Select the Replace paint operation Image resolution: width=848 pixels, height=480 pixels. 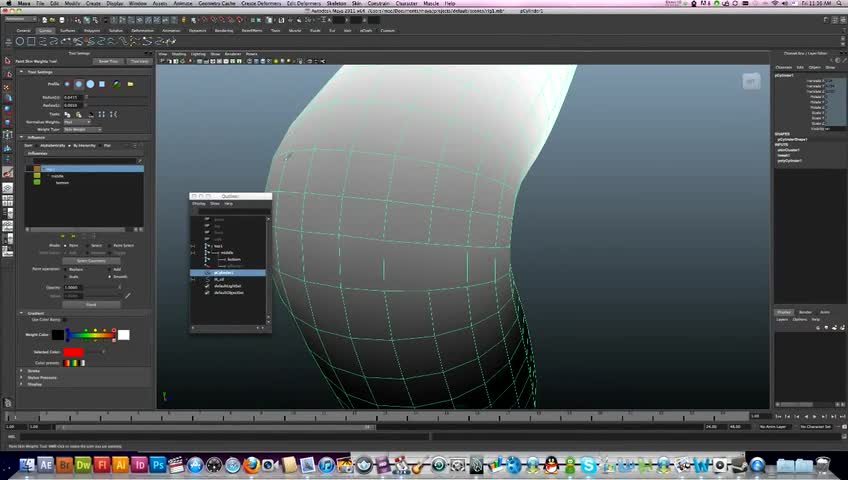(x=67, y=269)
